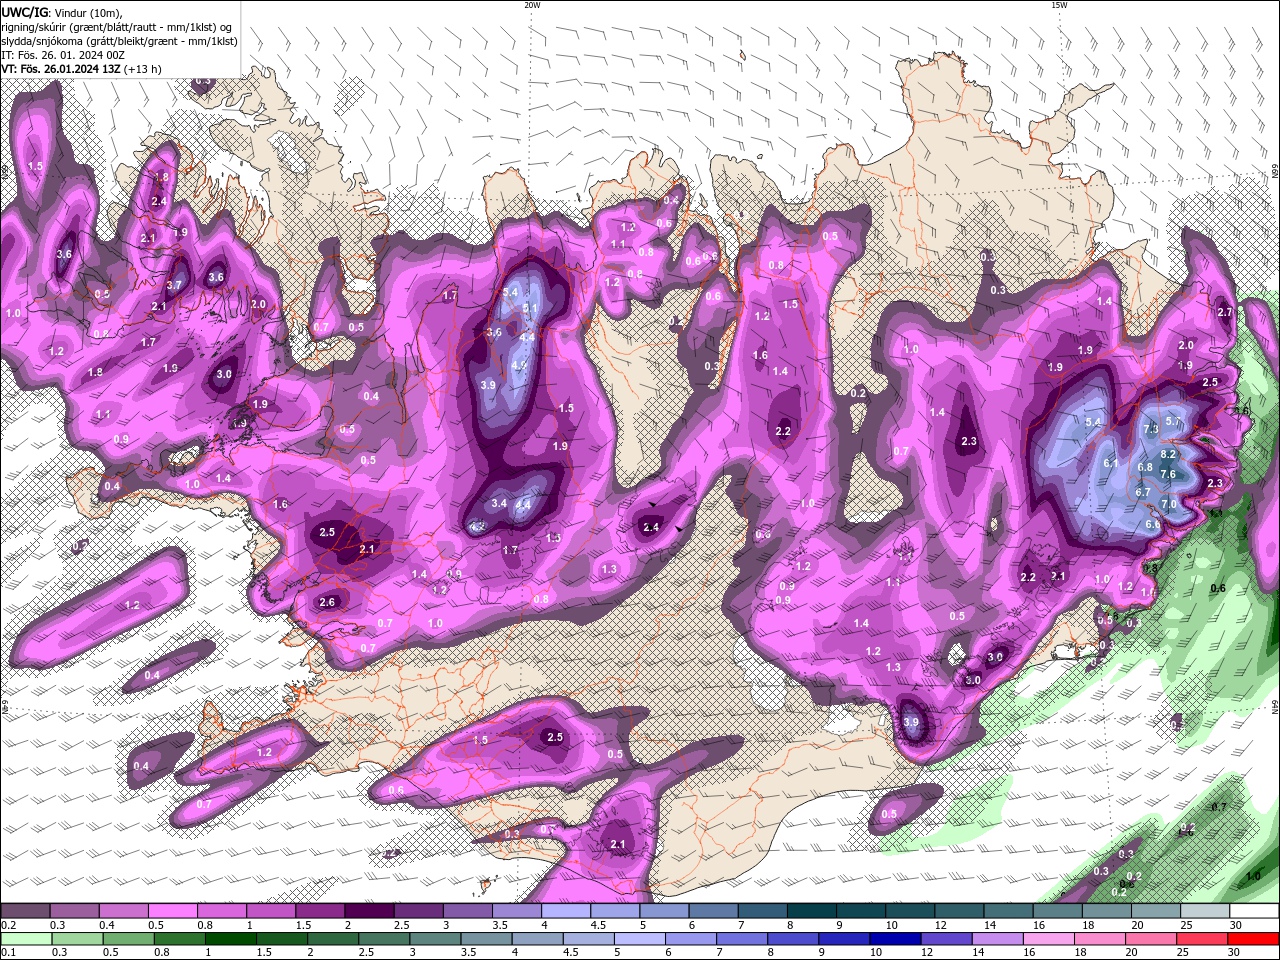This screenshot has width=1280, height=960.
Task: Click the 6.7 precipitation value on map
Action: [x=1143, y=492]
